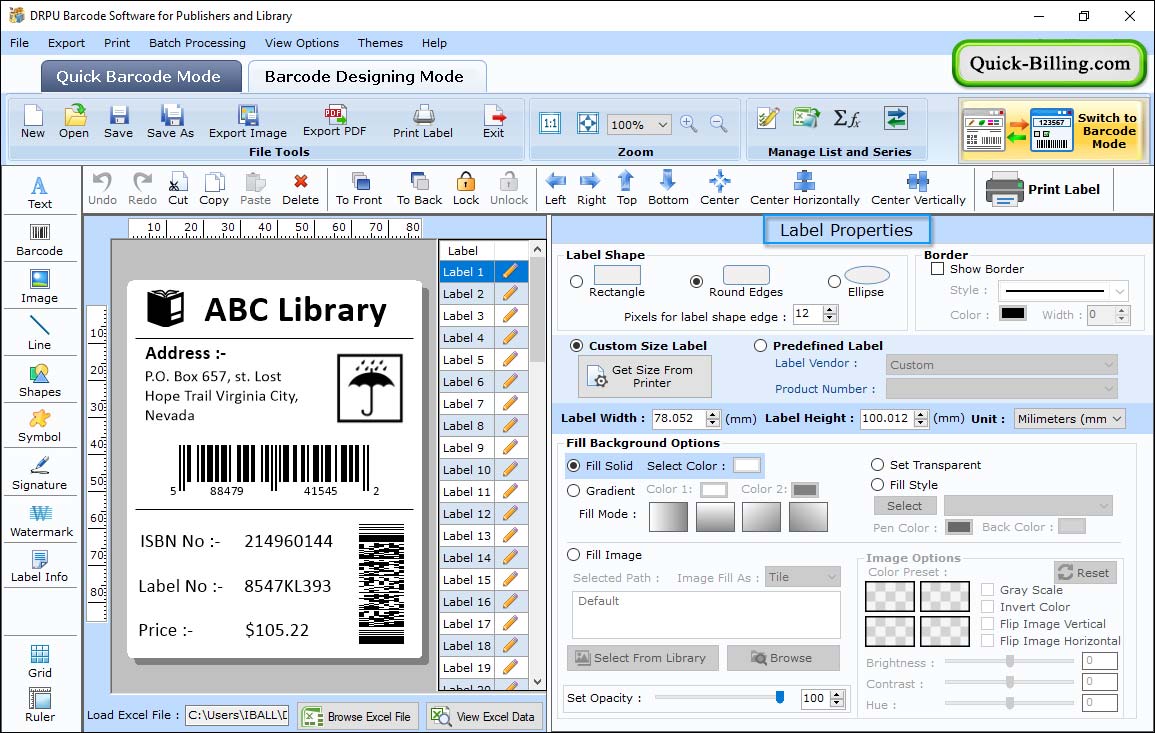This screenshot has height=733, width=1155.
Task: Enable Show Border checkbox
Action: point(937,269)
